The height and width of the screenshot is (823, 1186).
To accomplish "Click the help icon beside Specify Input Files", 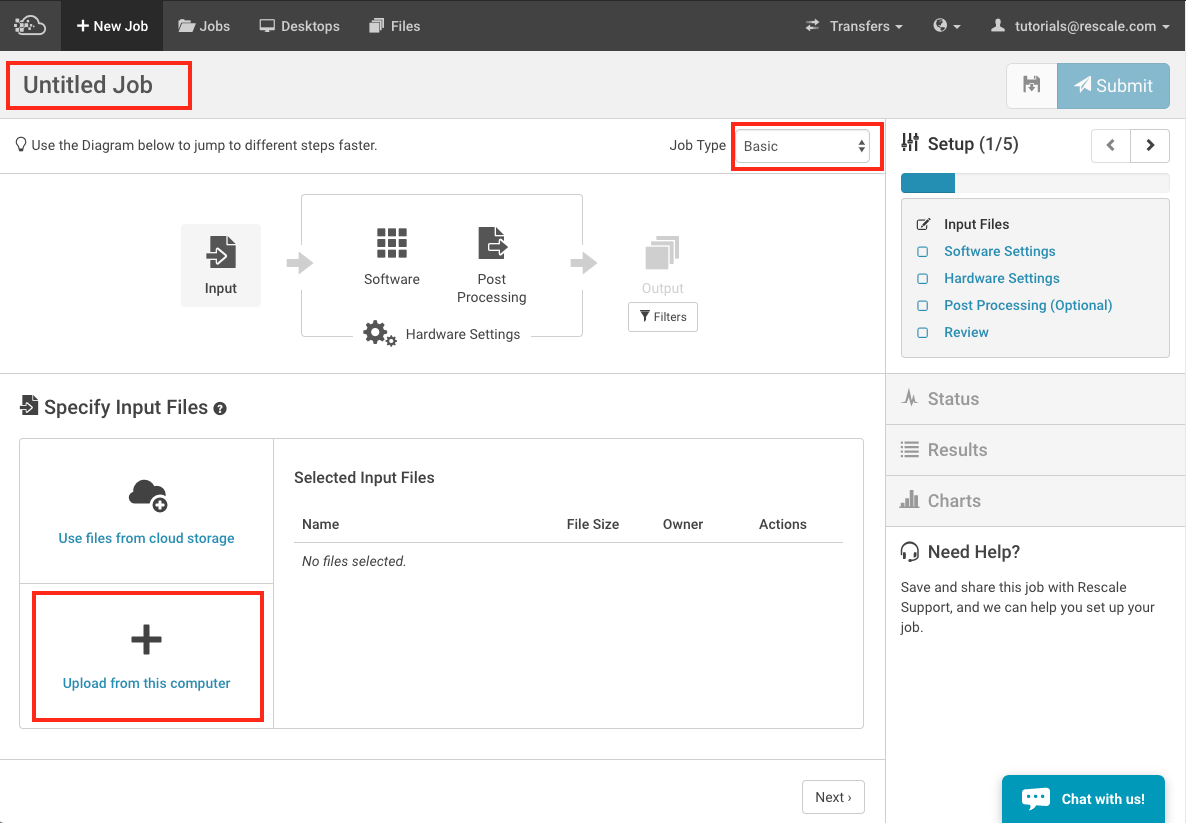I will point(220,408).
